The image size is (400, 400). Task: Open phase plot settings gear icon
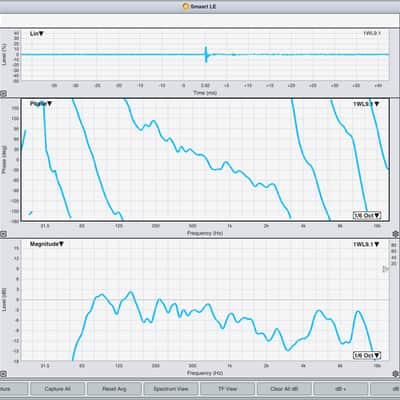pyautogui.click(x=396, y=234)
